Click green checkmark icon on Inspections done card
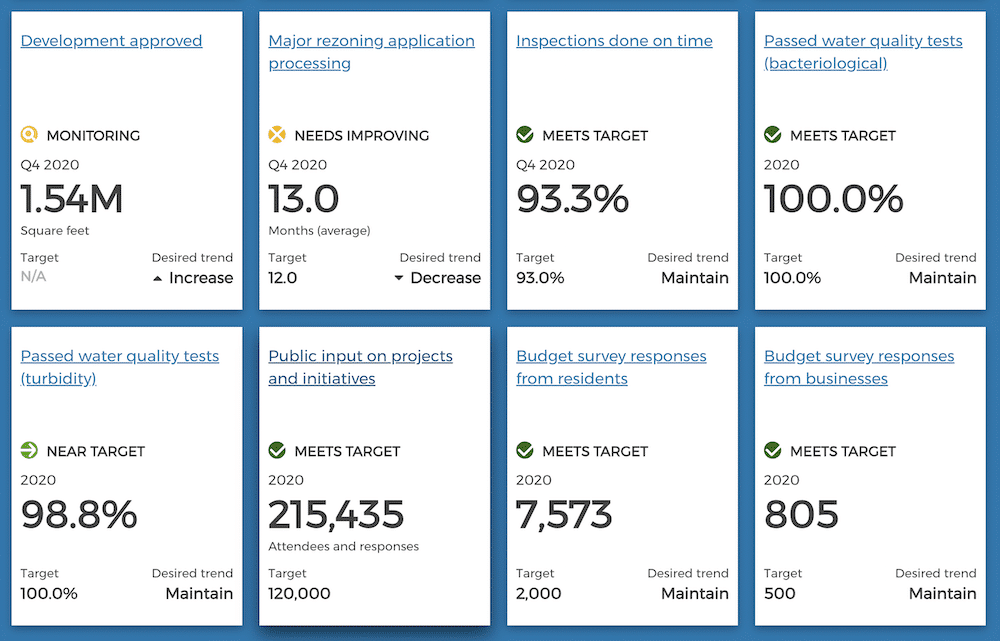 click(x=525, y=135)
